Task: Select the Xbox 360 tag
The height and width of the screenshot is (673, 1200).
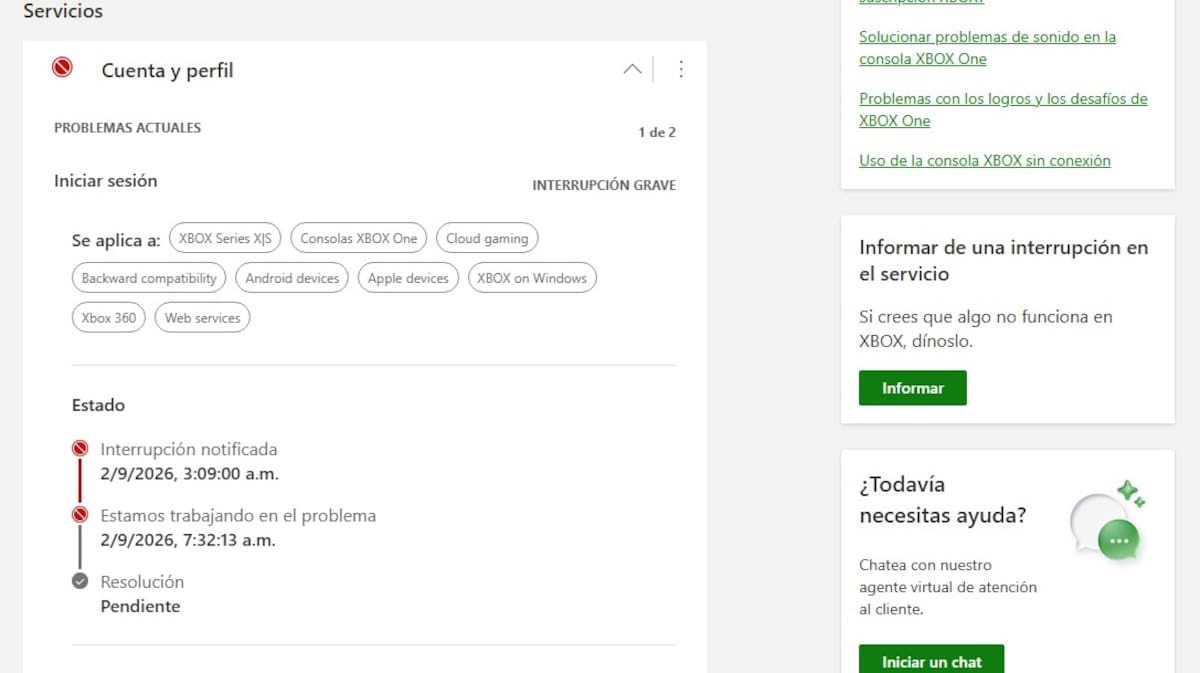Action: pyautogui.click(x=109, y=318)
